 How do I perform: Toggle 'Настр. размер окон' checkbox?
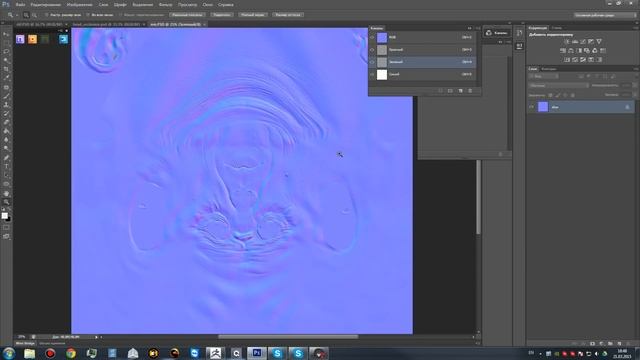tap(47, 15)
